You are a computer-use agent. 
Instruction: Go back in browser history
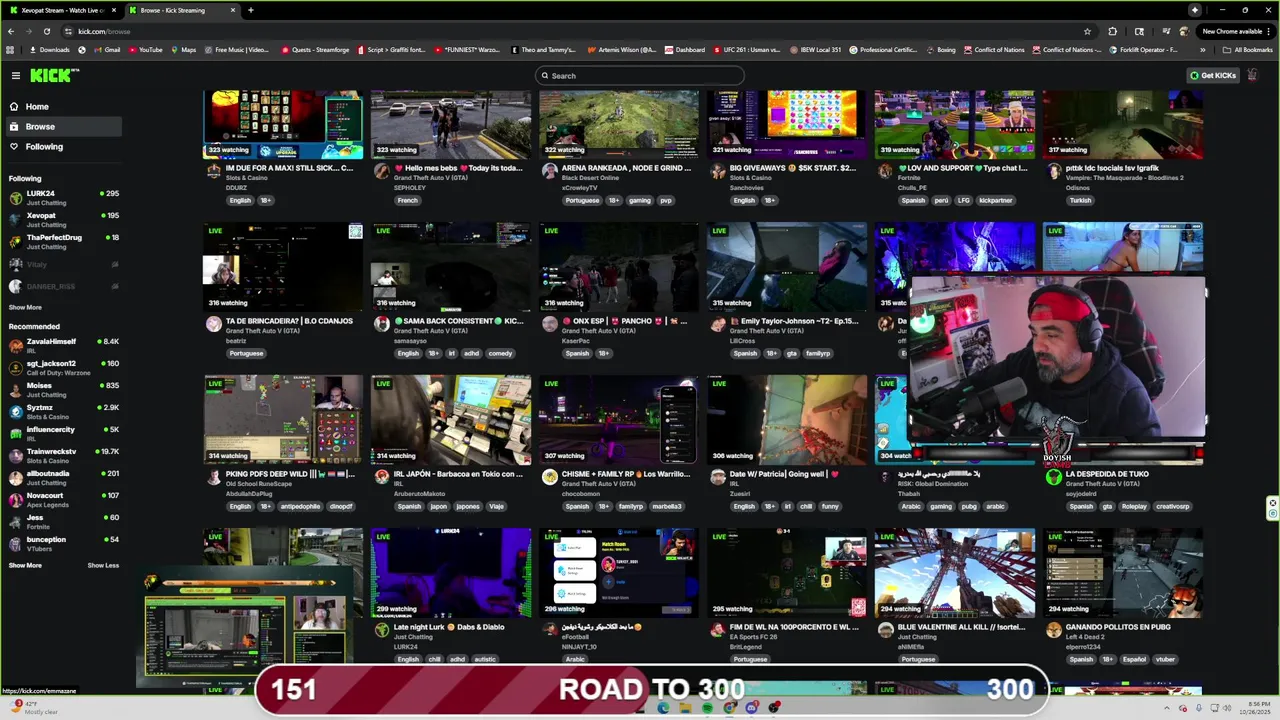(10, 31)
